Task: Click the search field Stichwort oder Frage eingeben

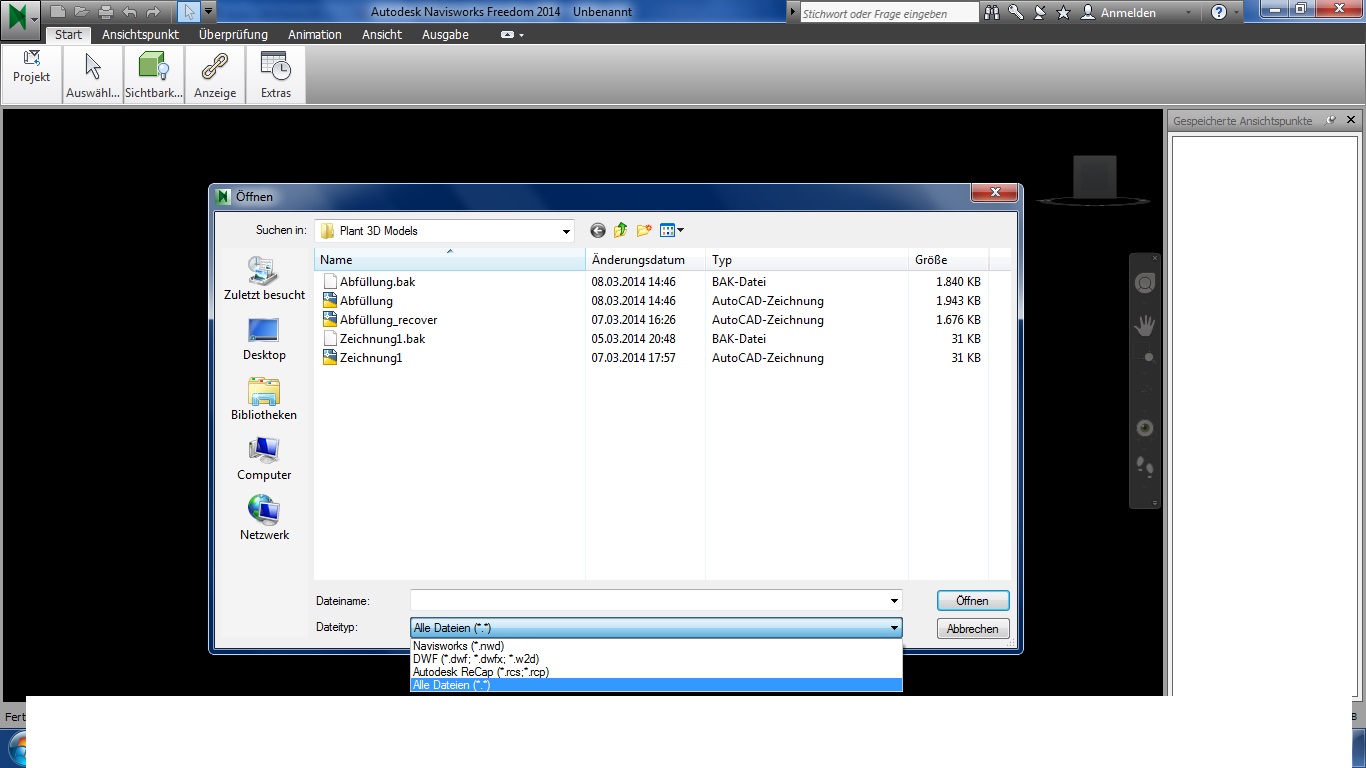Action: (x=889, y=13)
